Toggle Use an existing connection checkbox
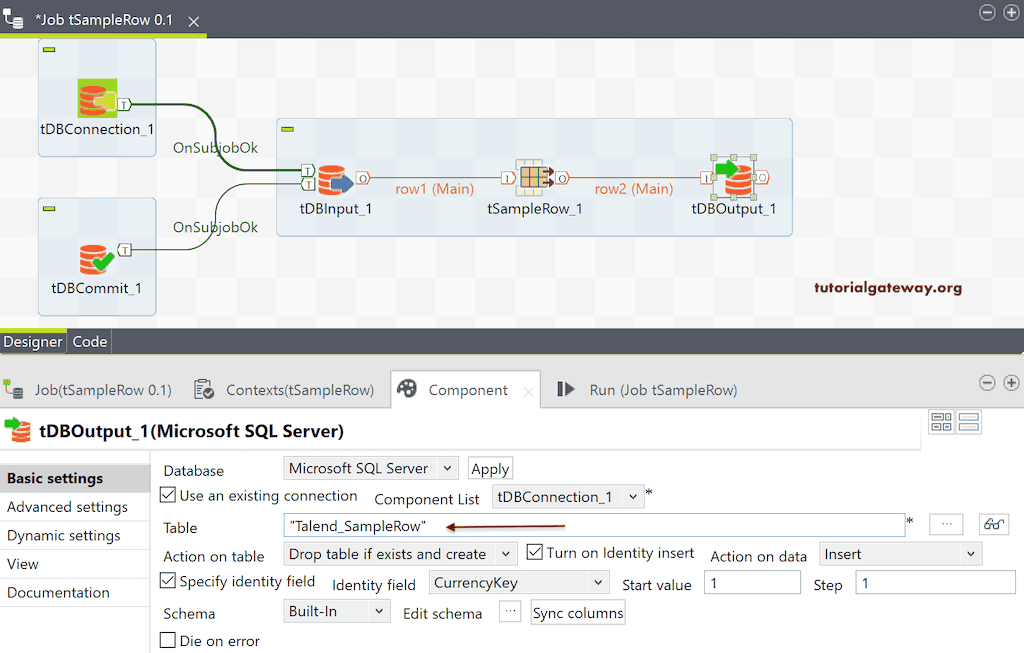 (168, 495)
